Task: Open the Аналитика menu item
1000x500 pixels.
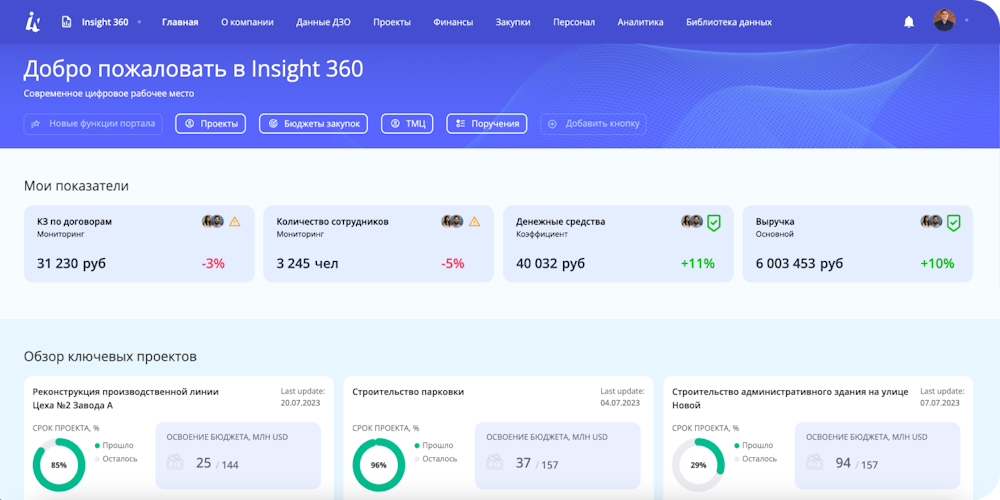Action: point(640,22)
